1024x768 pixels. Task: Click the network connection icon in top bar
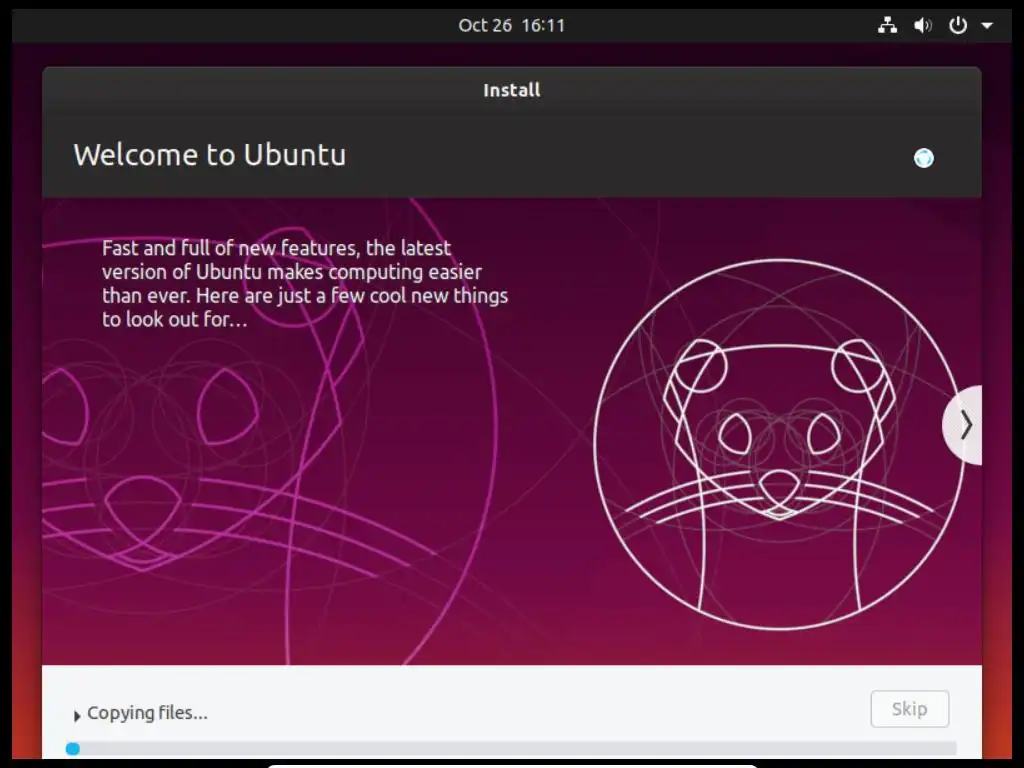[887, 25]
